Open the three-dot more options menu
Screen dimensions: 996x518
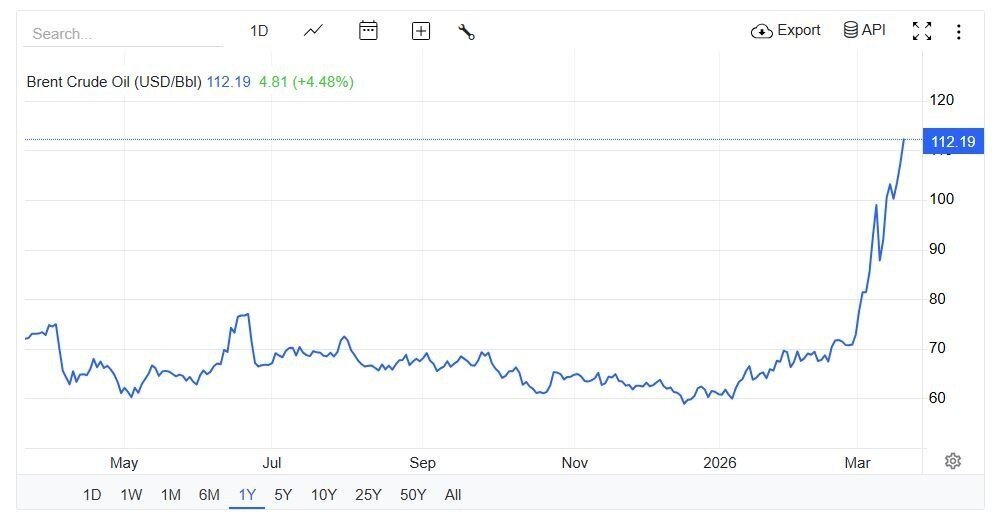pyautogui.click(x=959, y=31)
